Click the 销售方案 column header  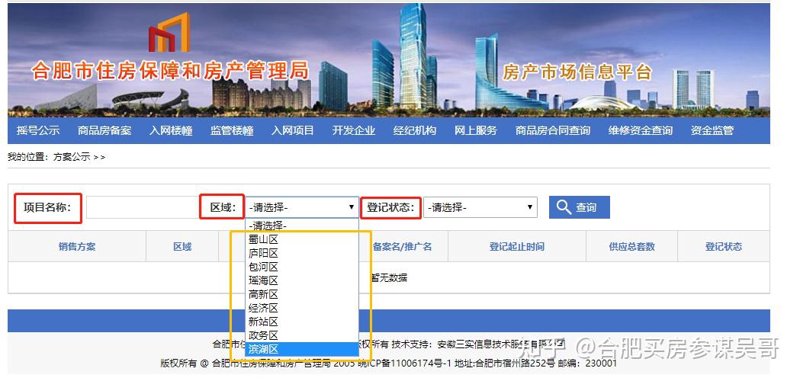pos(77,247)
